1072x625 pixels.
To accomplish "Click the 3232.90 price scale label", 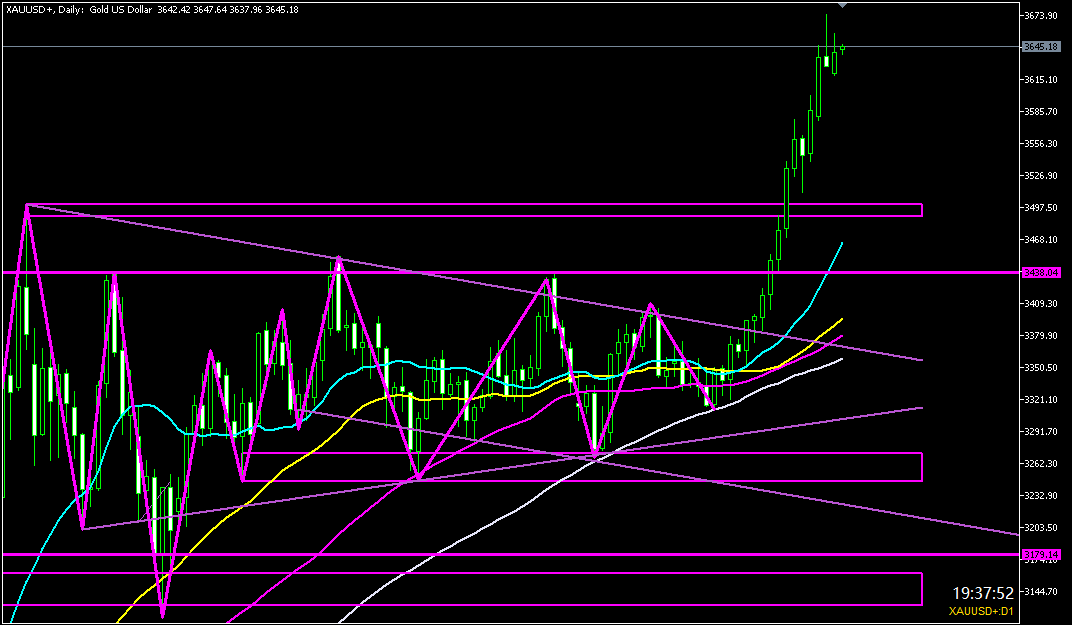I will 1041,496.
